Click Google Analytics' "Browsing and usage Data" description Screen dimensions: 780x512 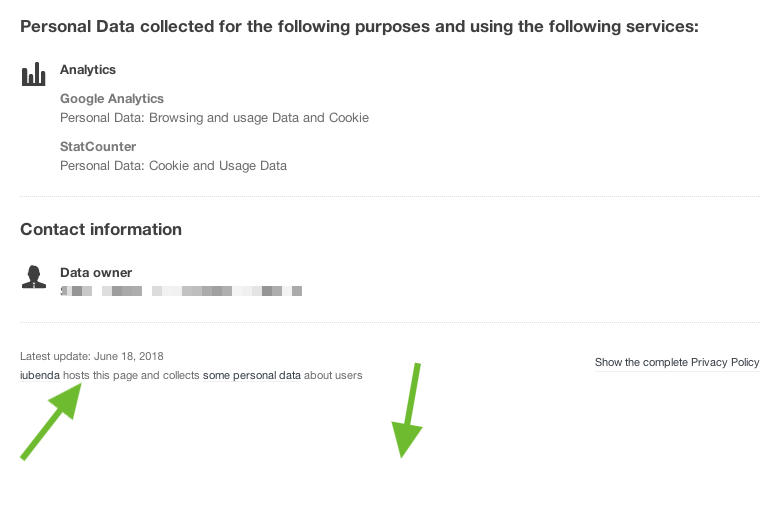[214, 118]
